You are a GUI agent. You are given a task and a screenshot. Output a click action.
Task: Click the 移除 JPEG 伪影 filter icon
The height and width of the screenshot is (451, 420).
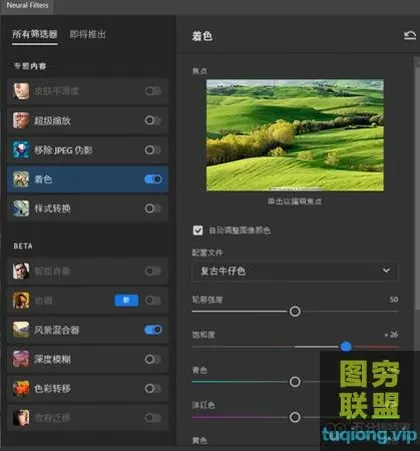pyautogui.click(x=21, y=150)
